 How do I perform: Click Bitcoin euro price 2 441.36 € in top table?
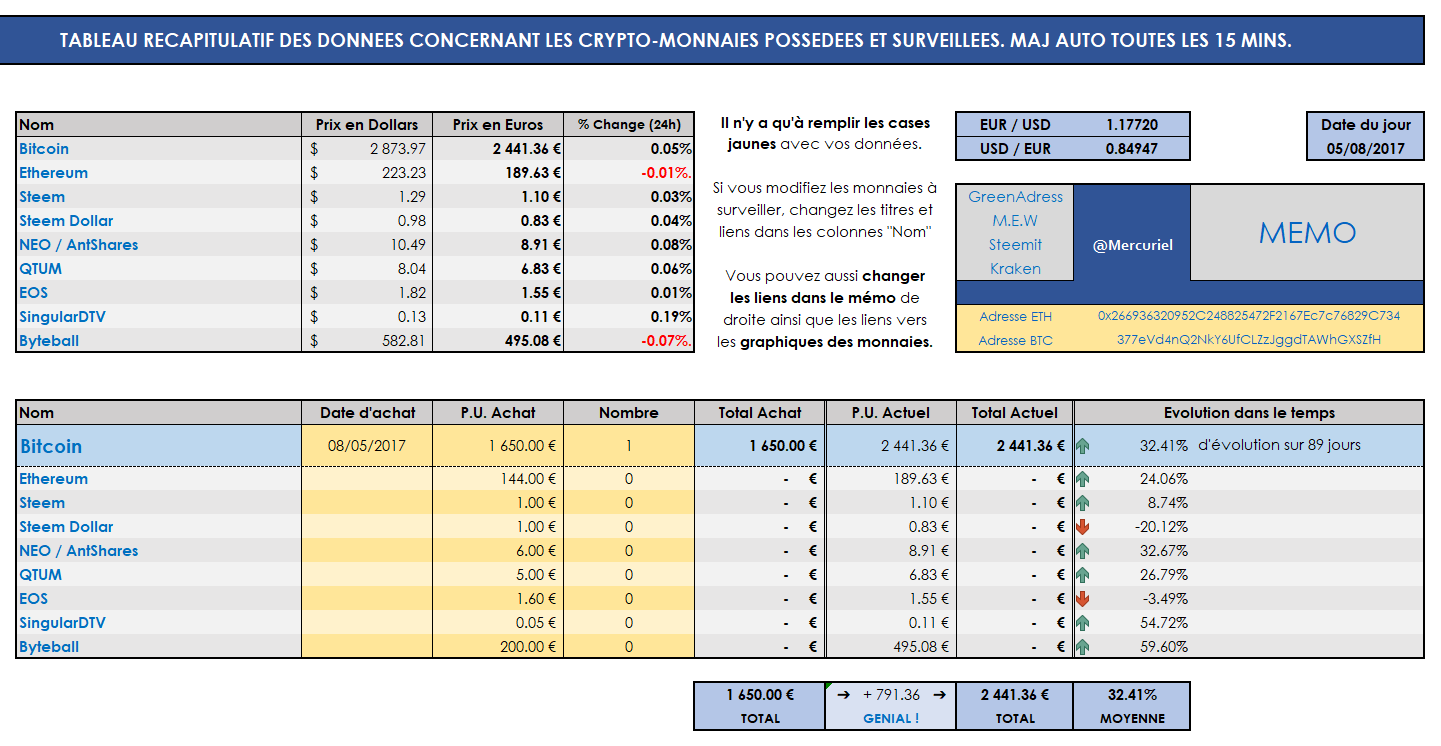point(498,149)
